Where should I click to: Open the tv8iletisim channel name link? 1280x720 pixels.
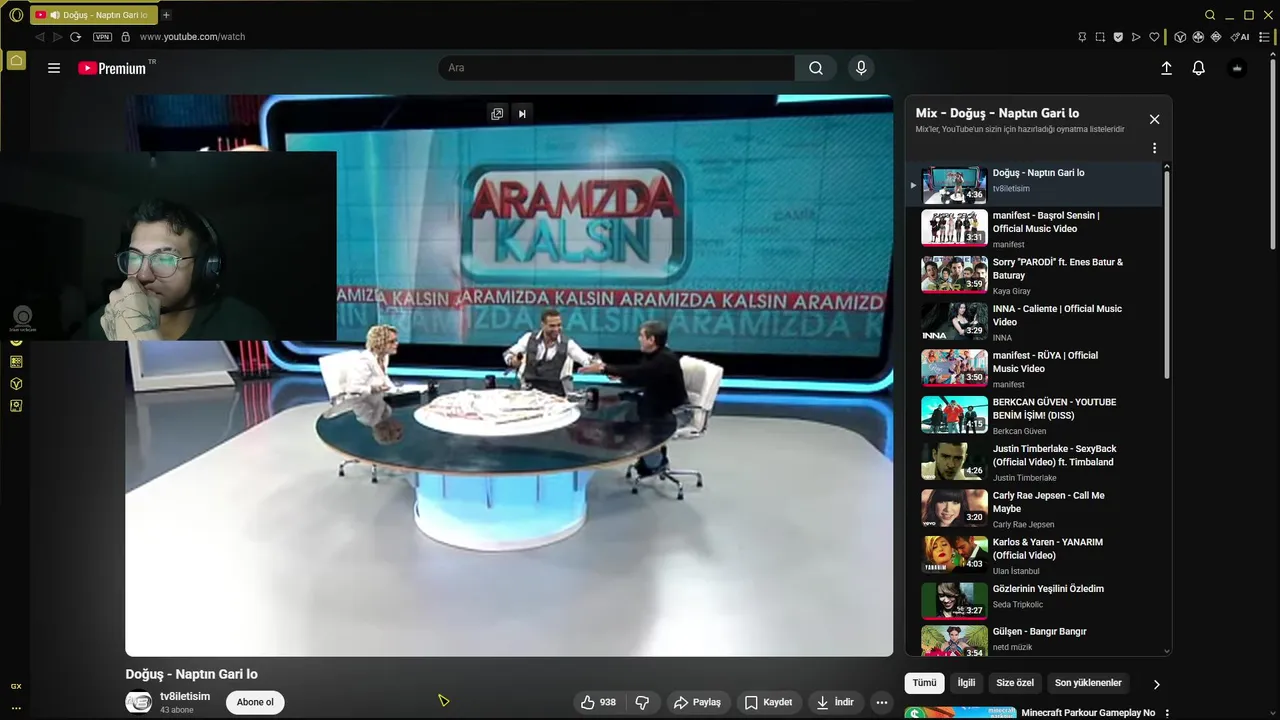click(185, 696)
